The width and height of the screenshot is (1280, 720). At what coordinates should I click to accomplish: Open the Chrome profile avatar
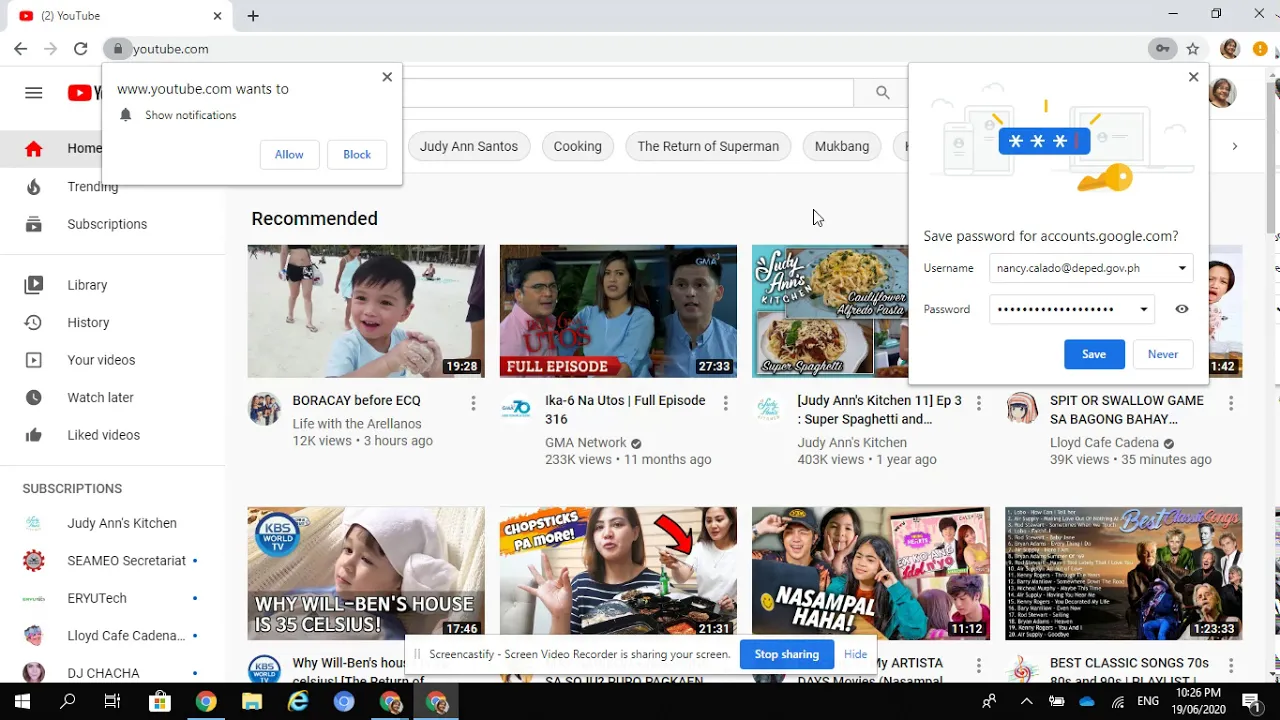coord(1230,49)
